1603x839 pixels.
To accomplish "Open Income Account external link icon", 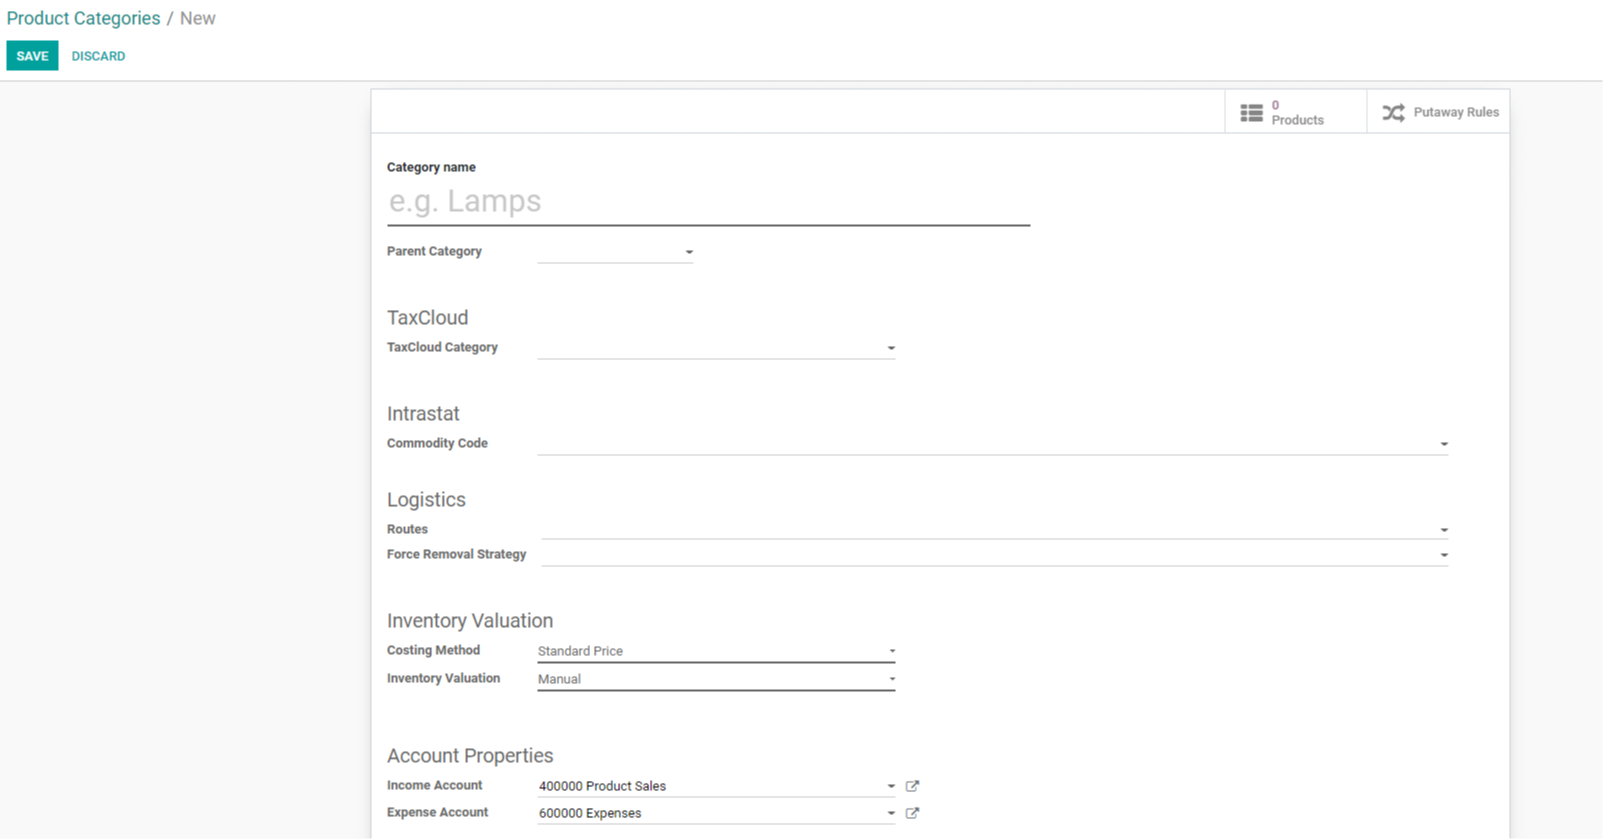I will pos(912,786).
